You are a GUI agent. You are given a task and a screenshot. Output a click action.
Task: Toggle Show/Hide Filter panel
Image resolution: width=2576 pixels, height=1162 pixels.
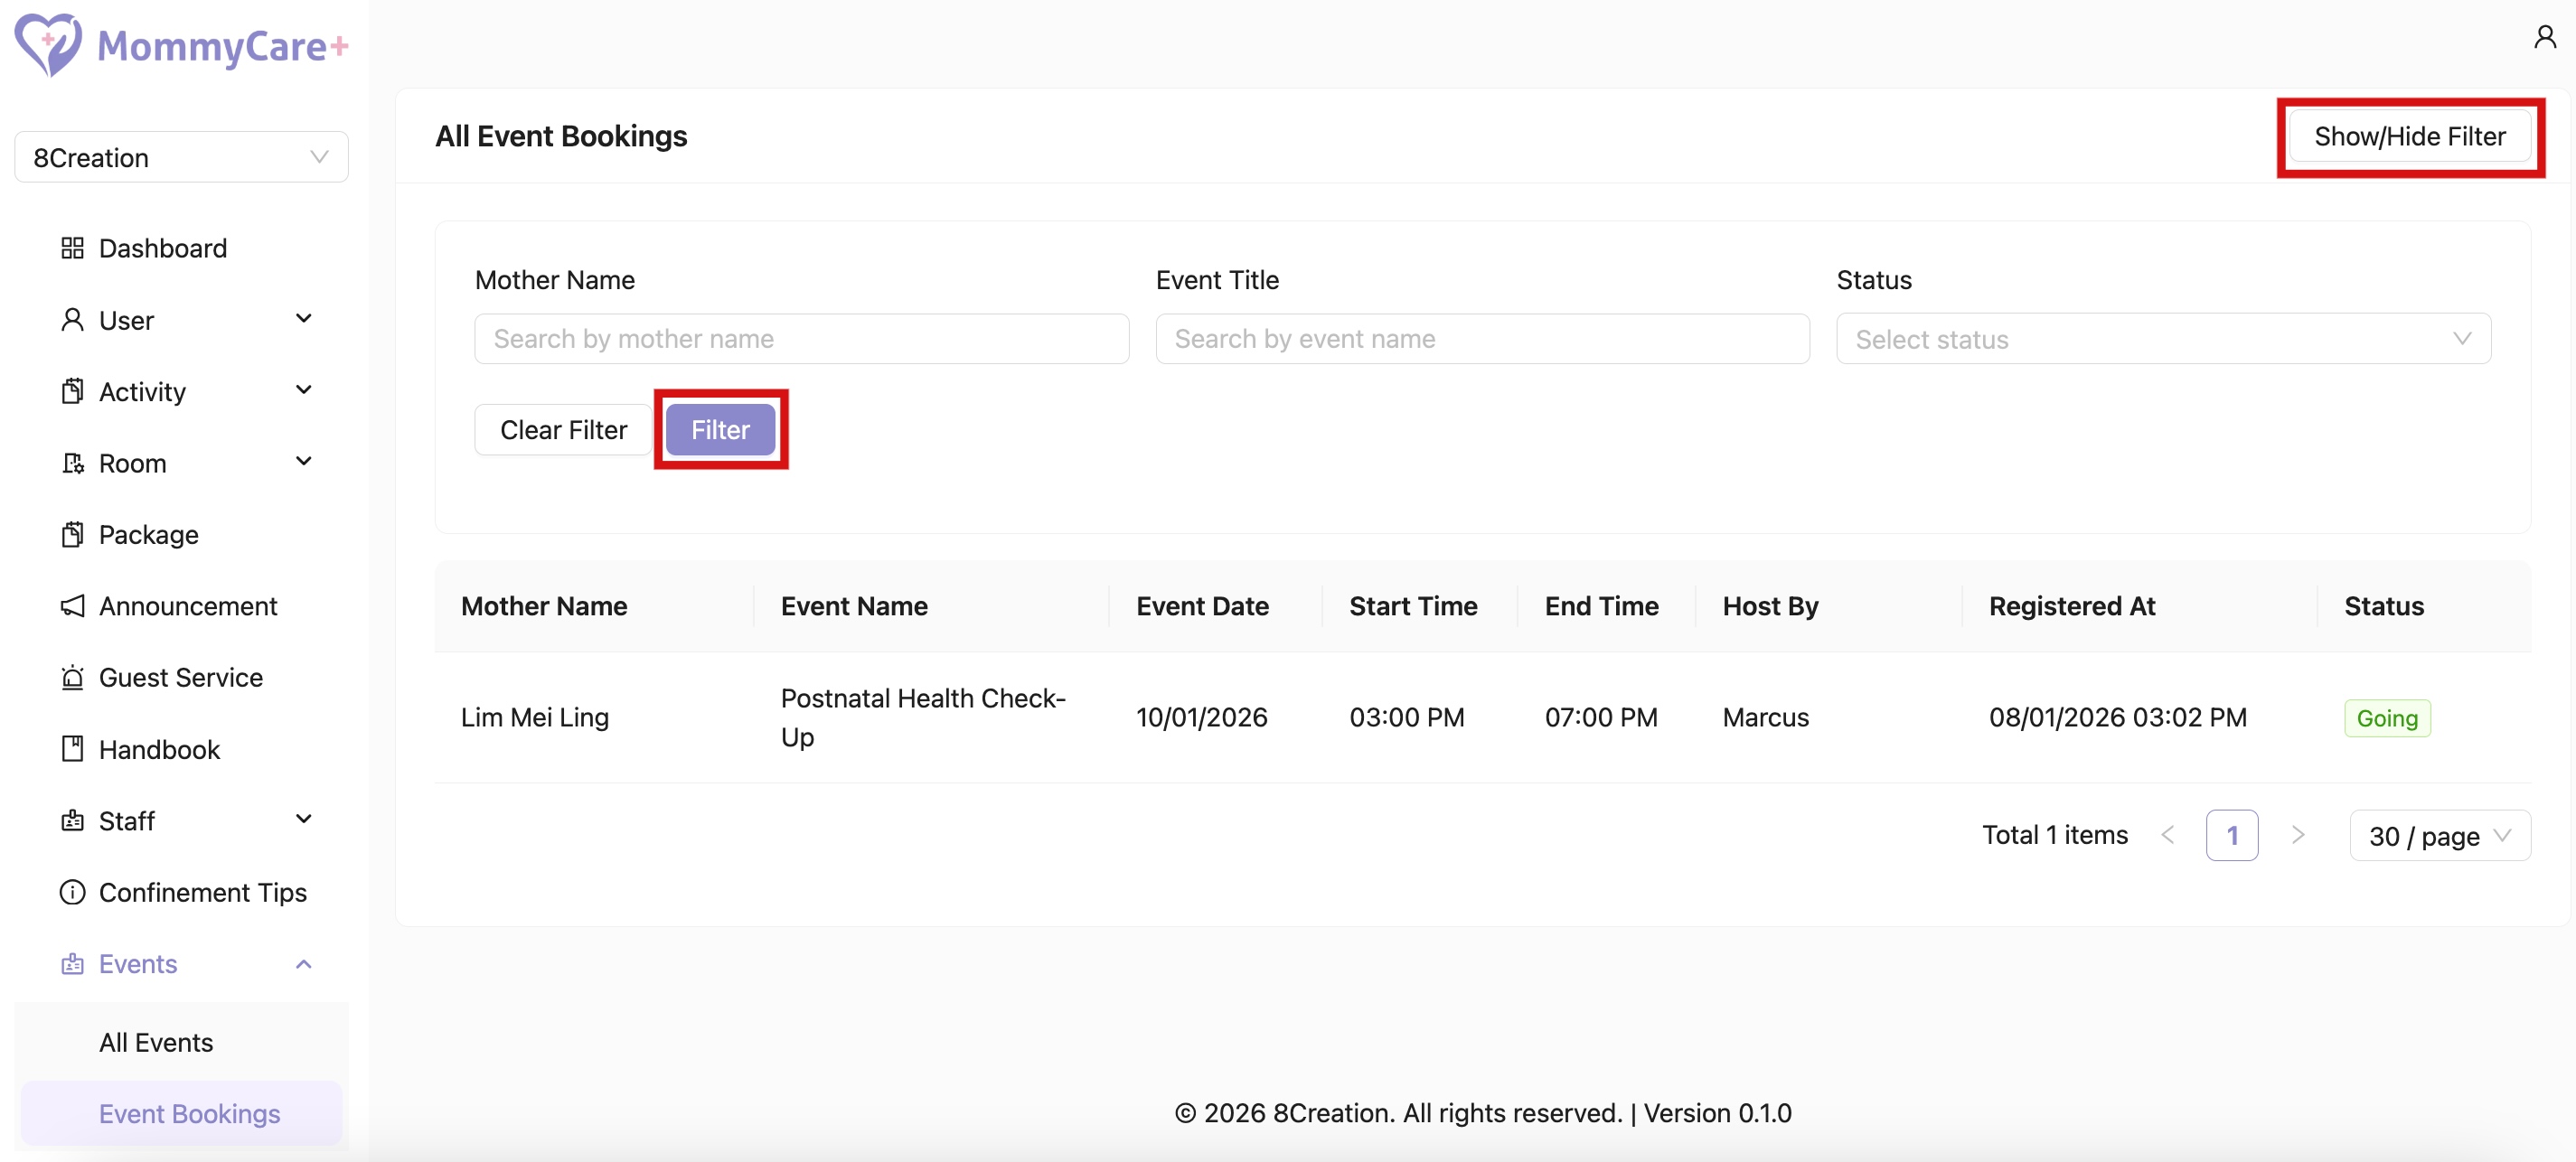pos(2409,136)
